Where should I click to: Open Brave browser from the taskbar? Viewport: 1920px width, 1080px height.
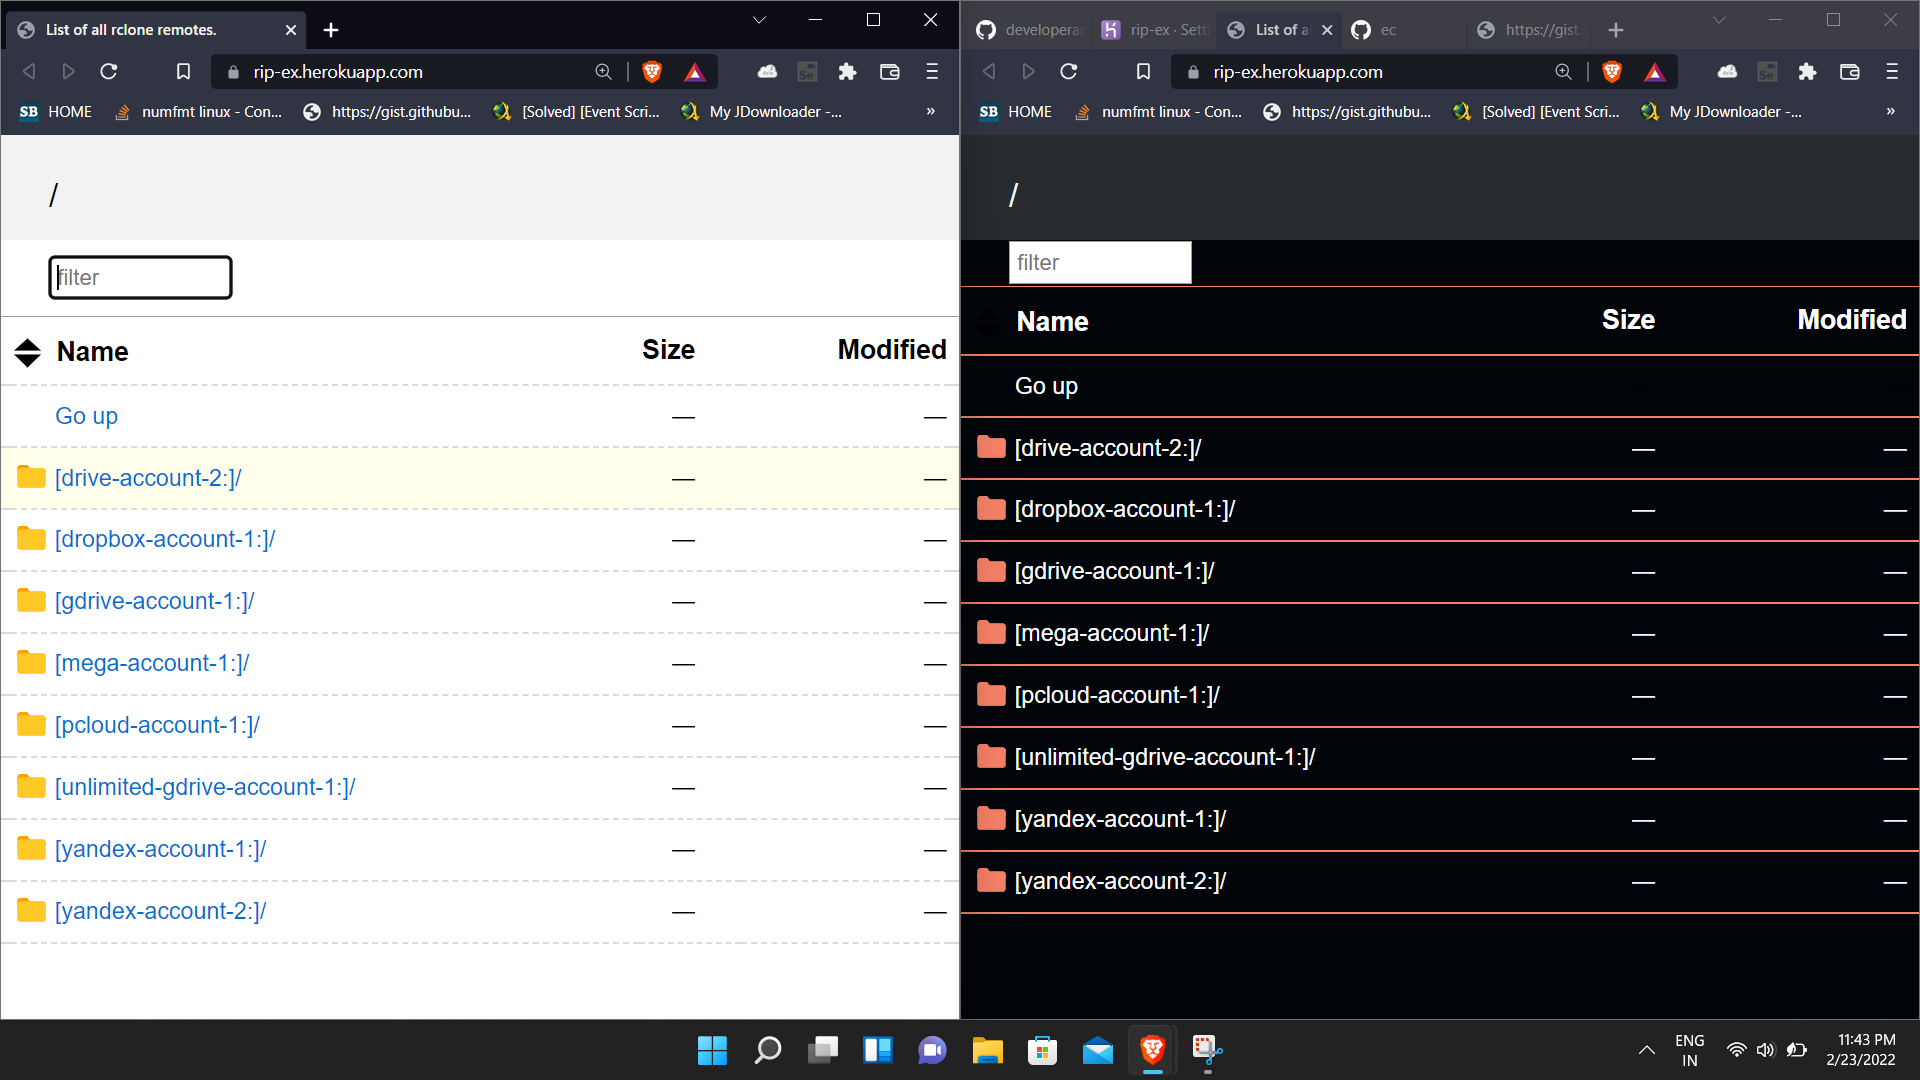[x=1152, y=1050]
